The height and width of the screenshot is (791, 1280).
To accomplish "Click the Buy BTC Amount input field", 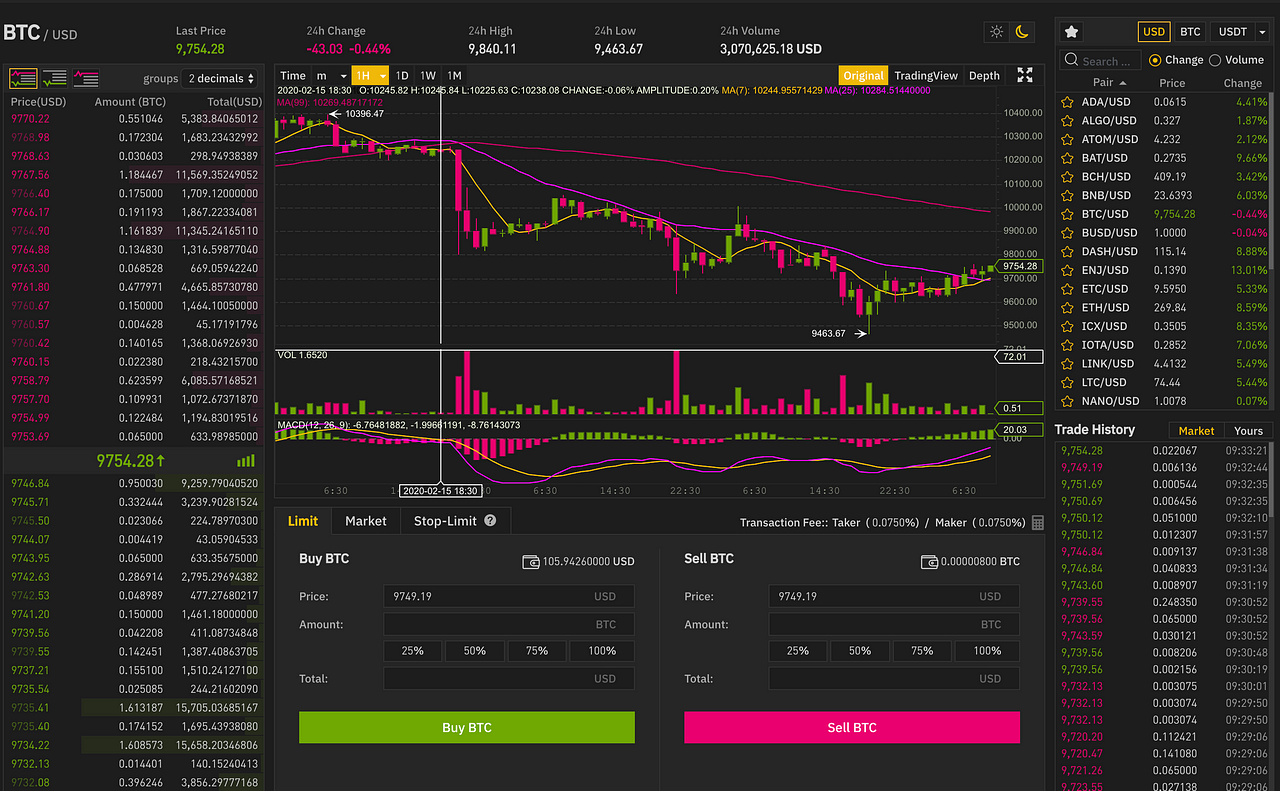I will [x=509, y=624].
